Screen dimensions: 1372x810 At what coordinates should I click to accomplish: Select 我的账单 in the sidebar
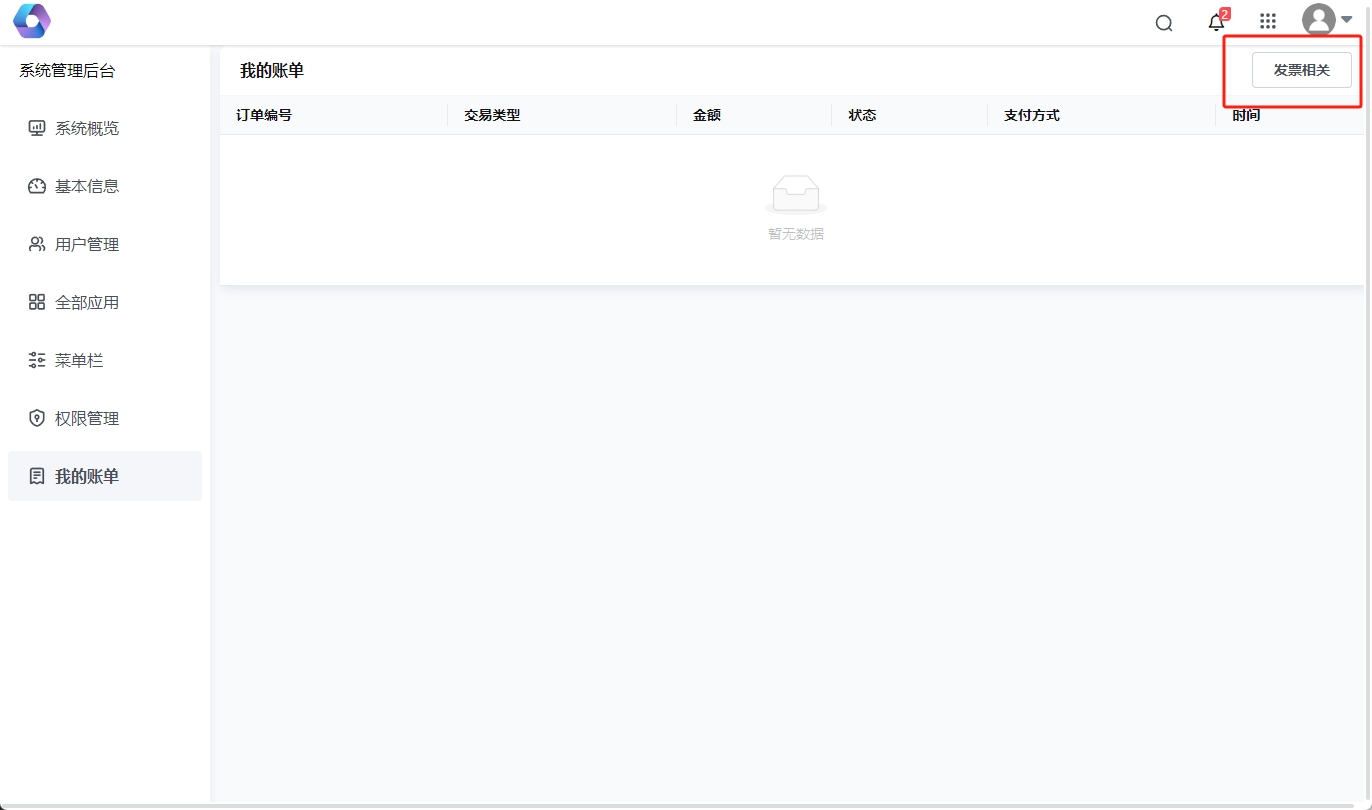87,476
